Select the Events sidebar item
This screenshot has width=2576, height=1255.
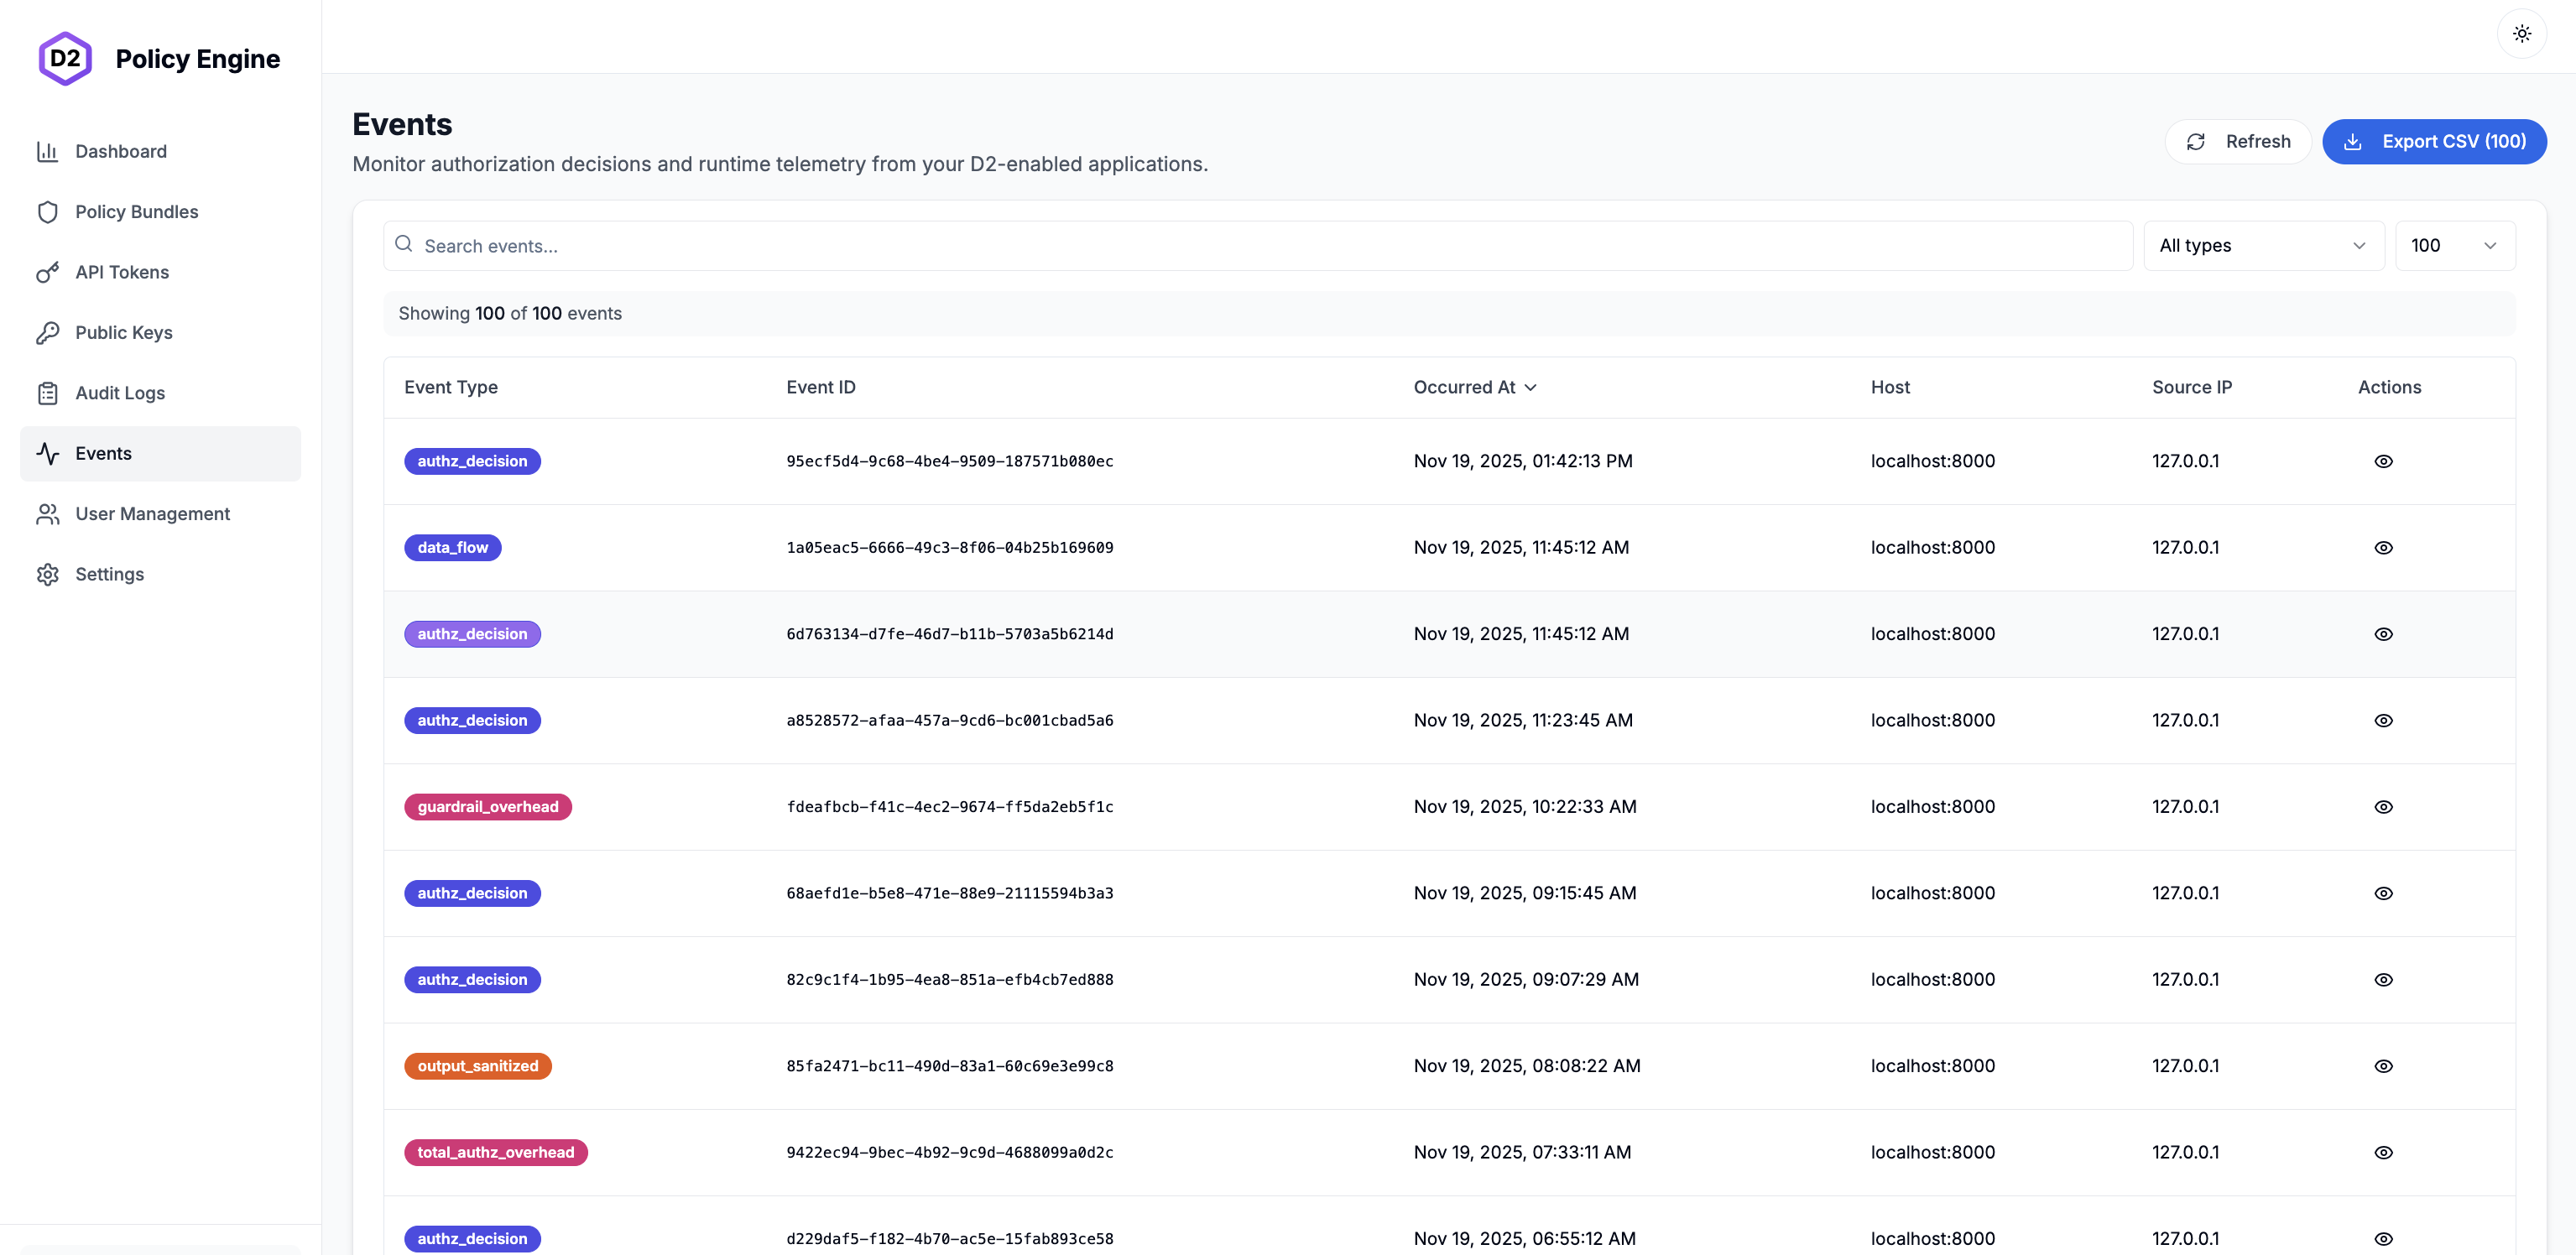point(103,453)
